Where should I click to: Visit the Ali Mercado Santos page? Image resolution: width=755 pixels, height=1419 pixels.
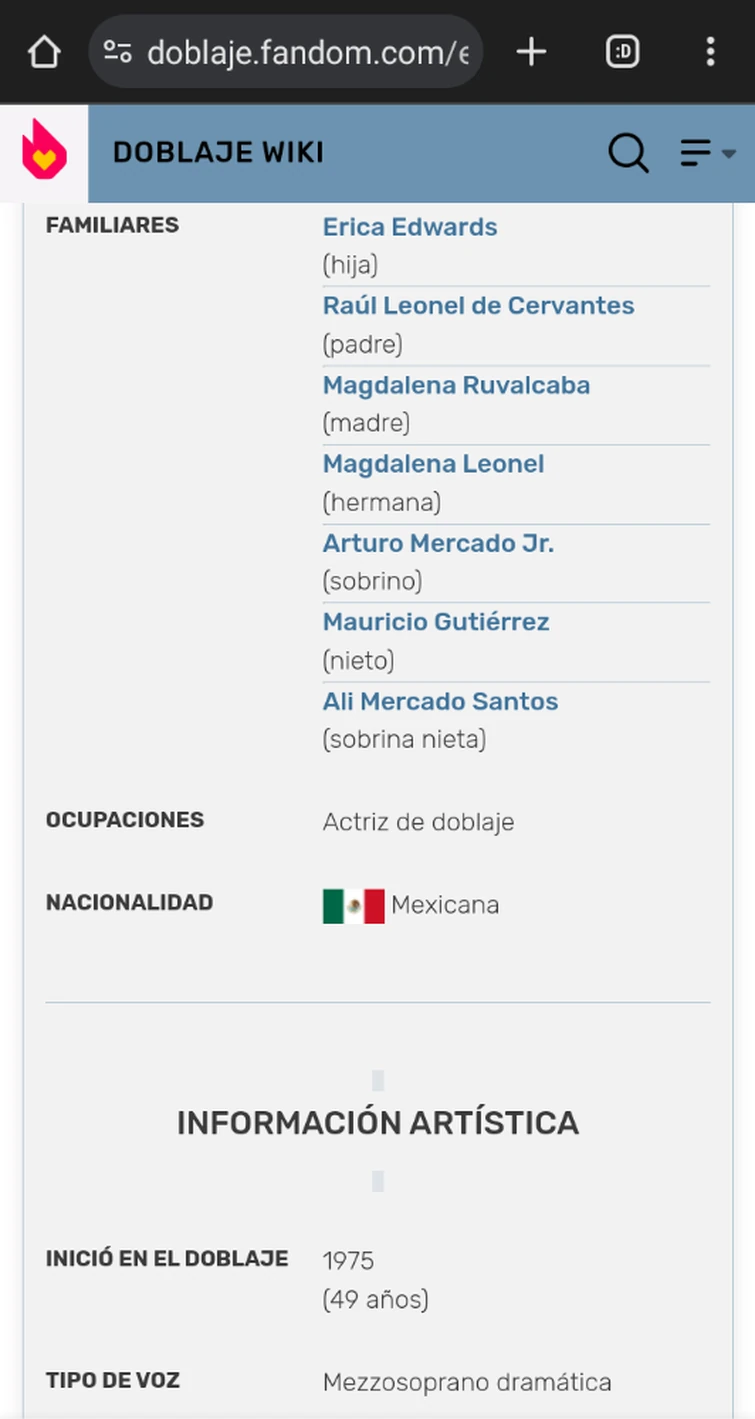pos(440,701)
